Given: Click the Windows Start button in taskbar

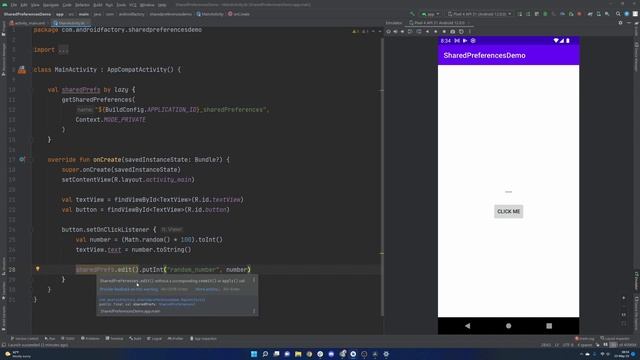Looking at the screenshot, I should [254, 354].
